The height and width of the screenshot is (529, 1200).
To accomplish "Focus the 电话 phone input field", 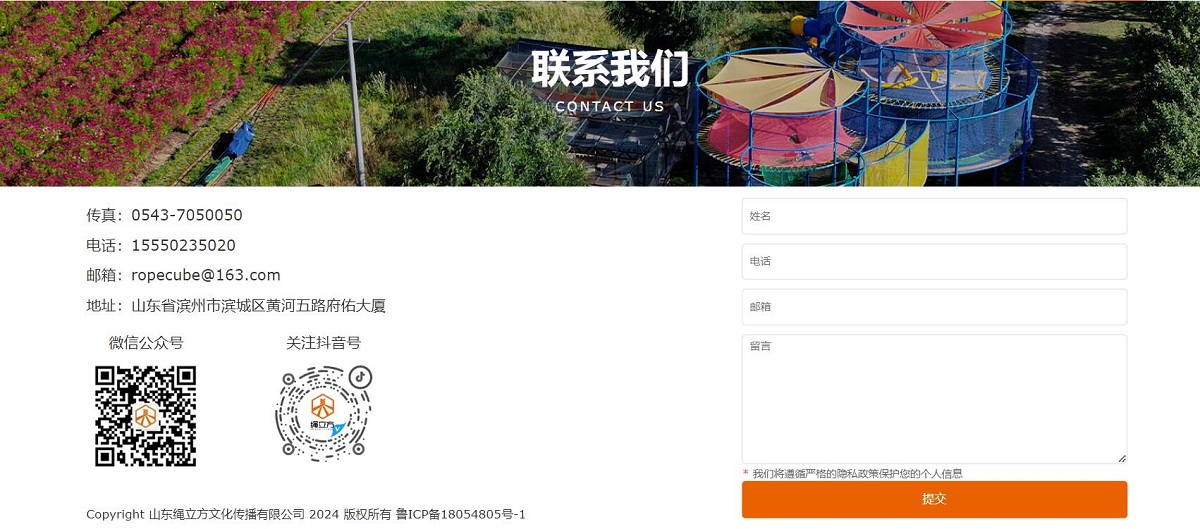I will tap(934, 261).
